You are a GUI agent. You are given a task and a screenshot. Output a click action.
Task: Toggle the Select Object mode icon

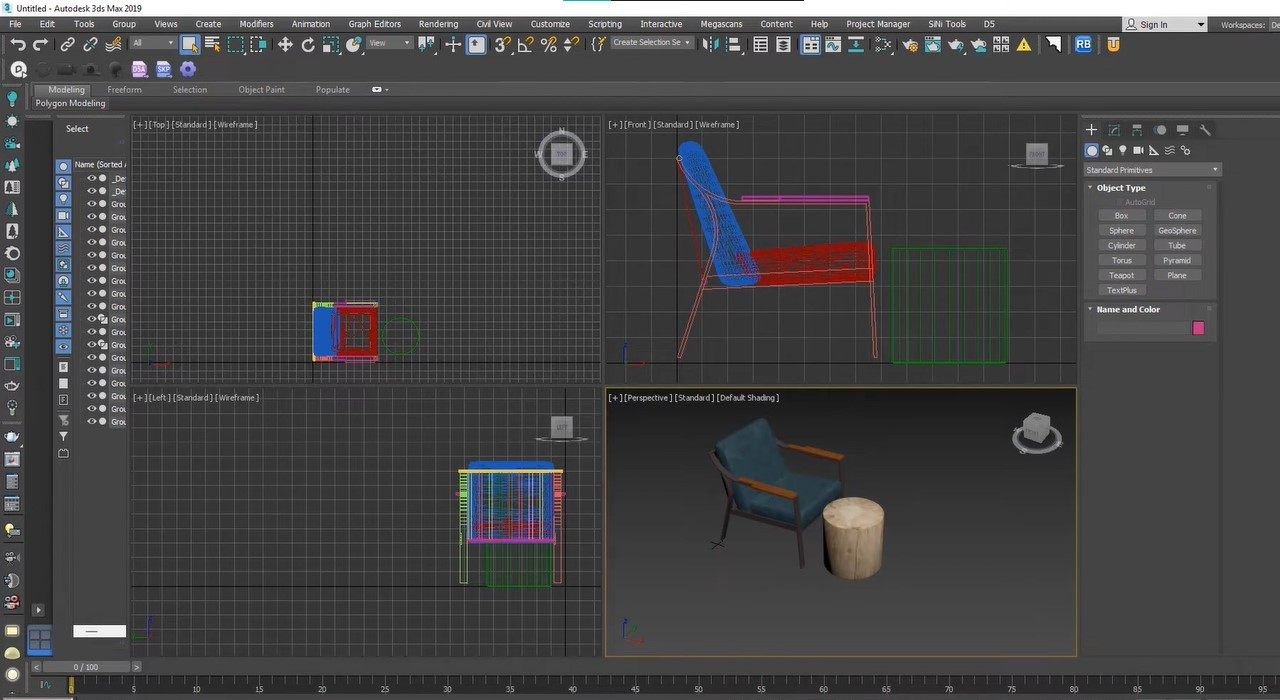pos(190,43)
